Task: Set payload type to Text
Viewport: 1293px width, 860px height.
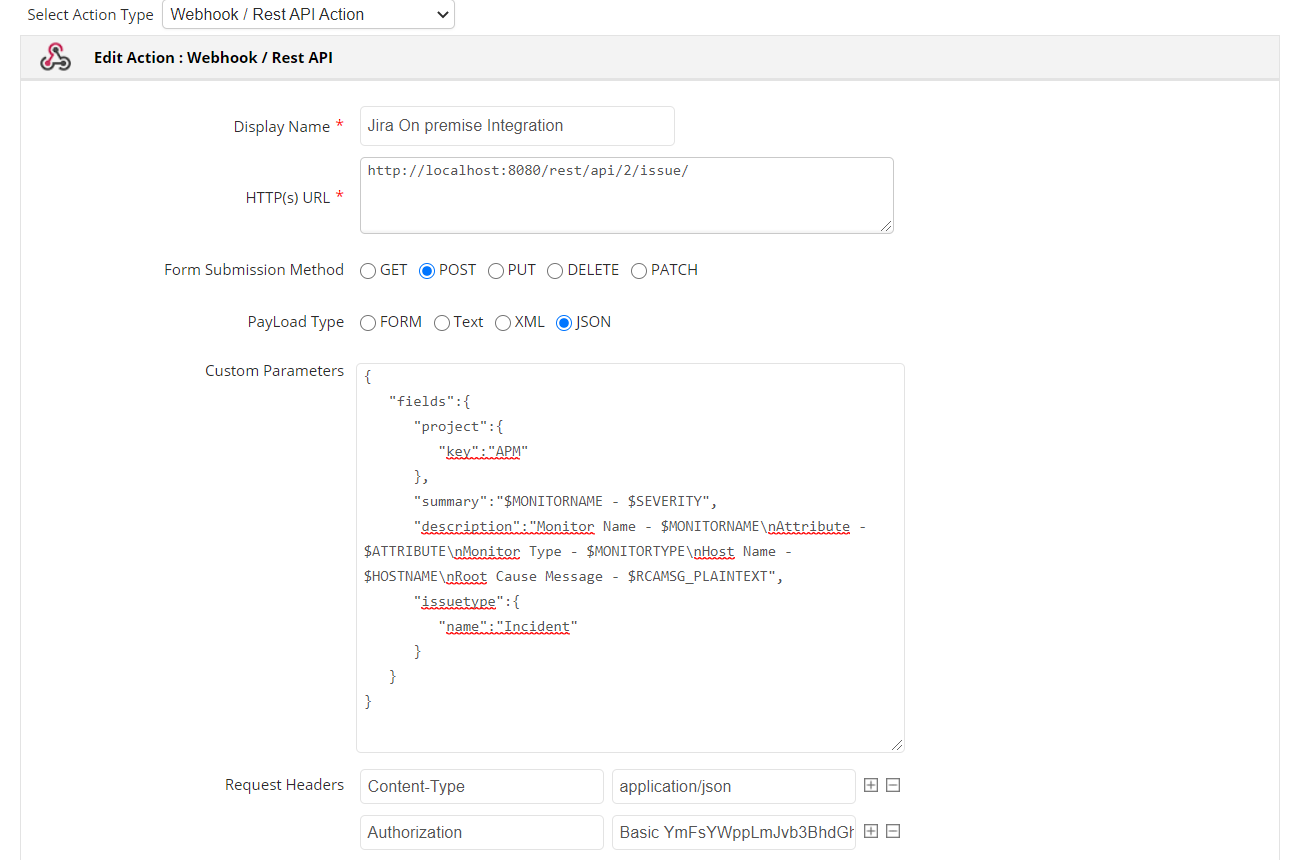Action: [442, 323]
